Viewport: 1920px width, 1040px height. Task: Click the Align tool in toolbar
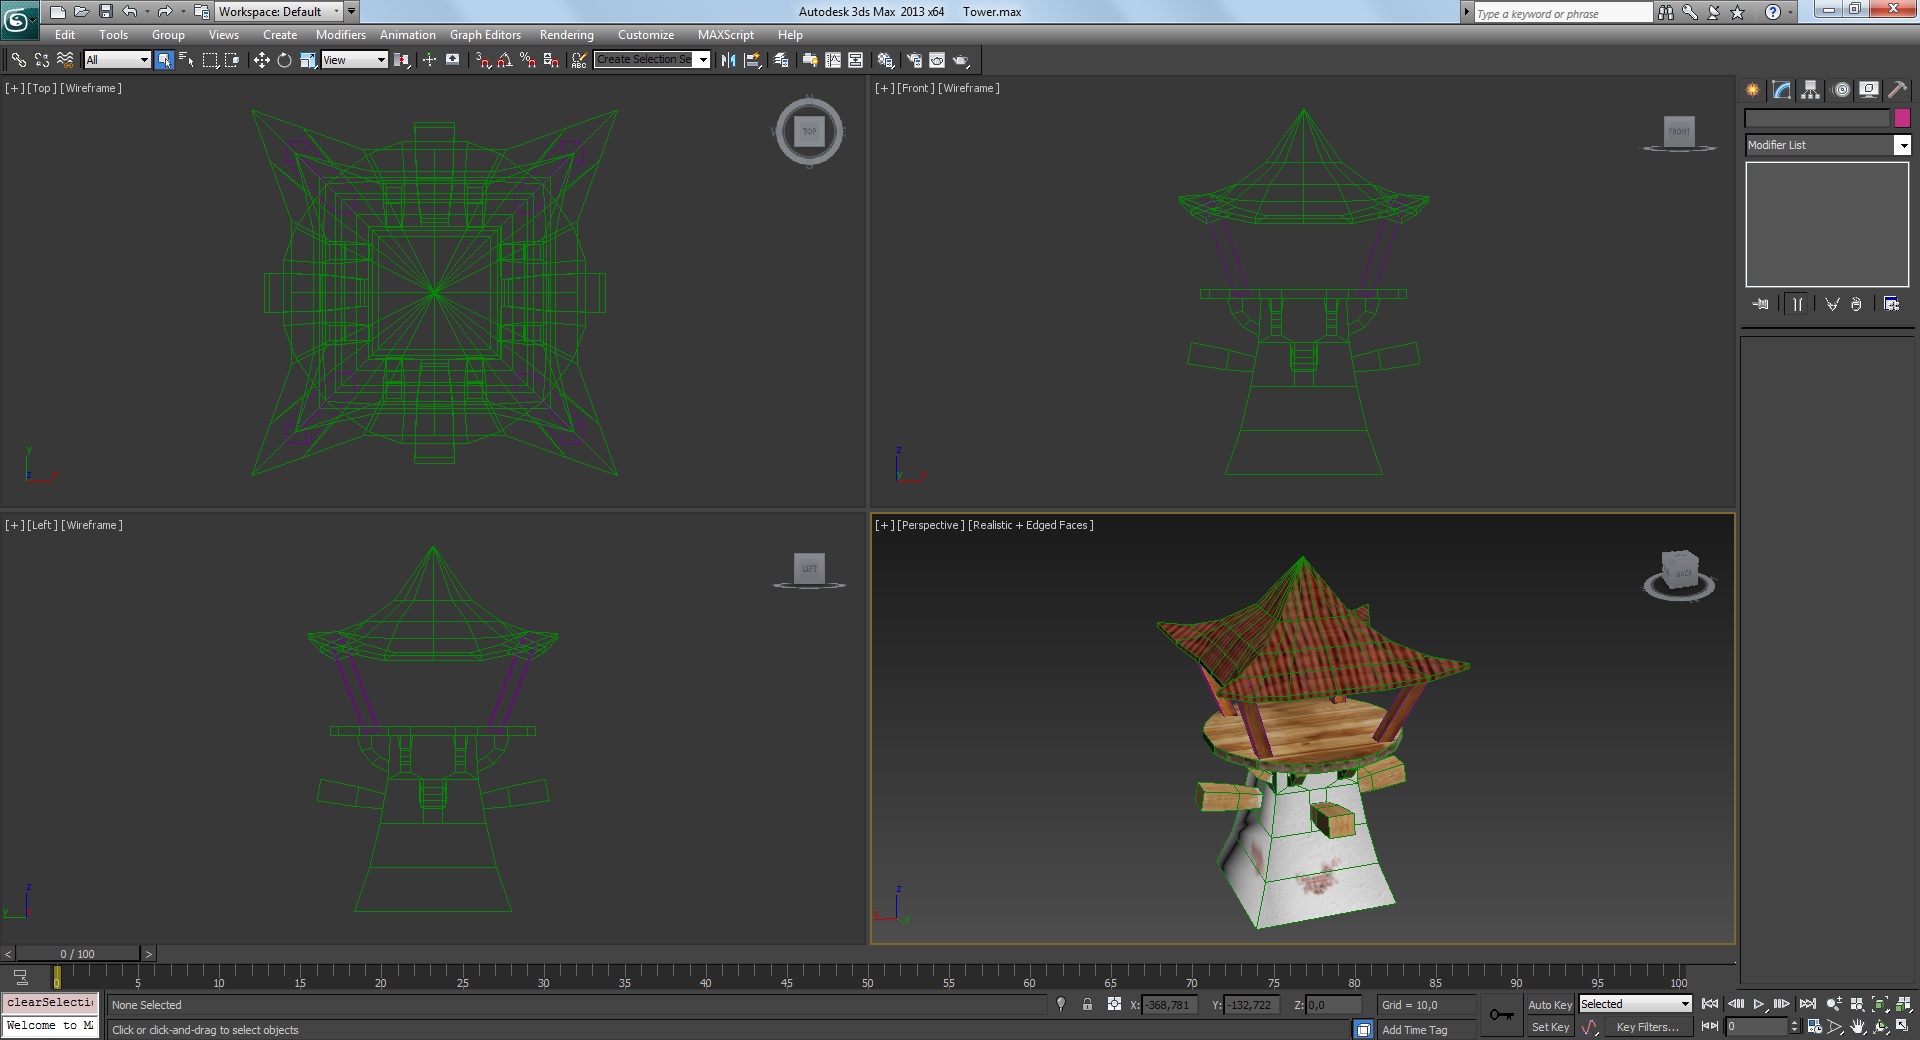click(x=752, y=60)
